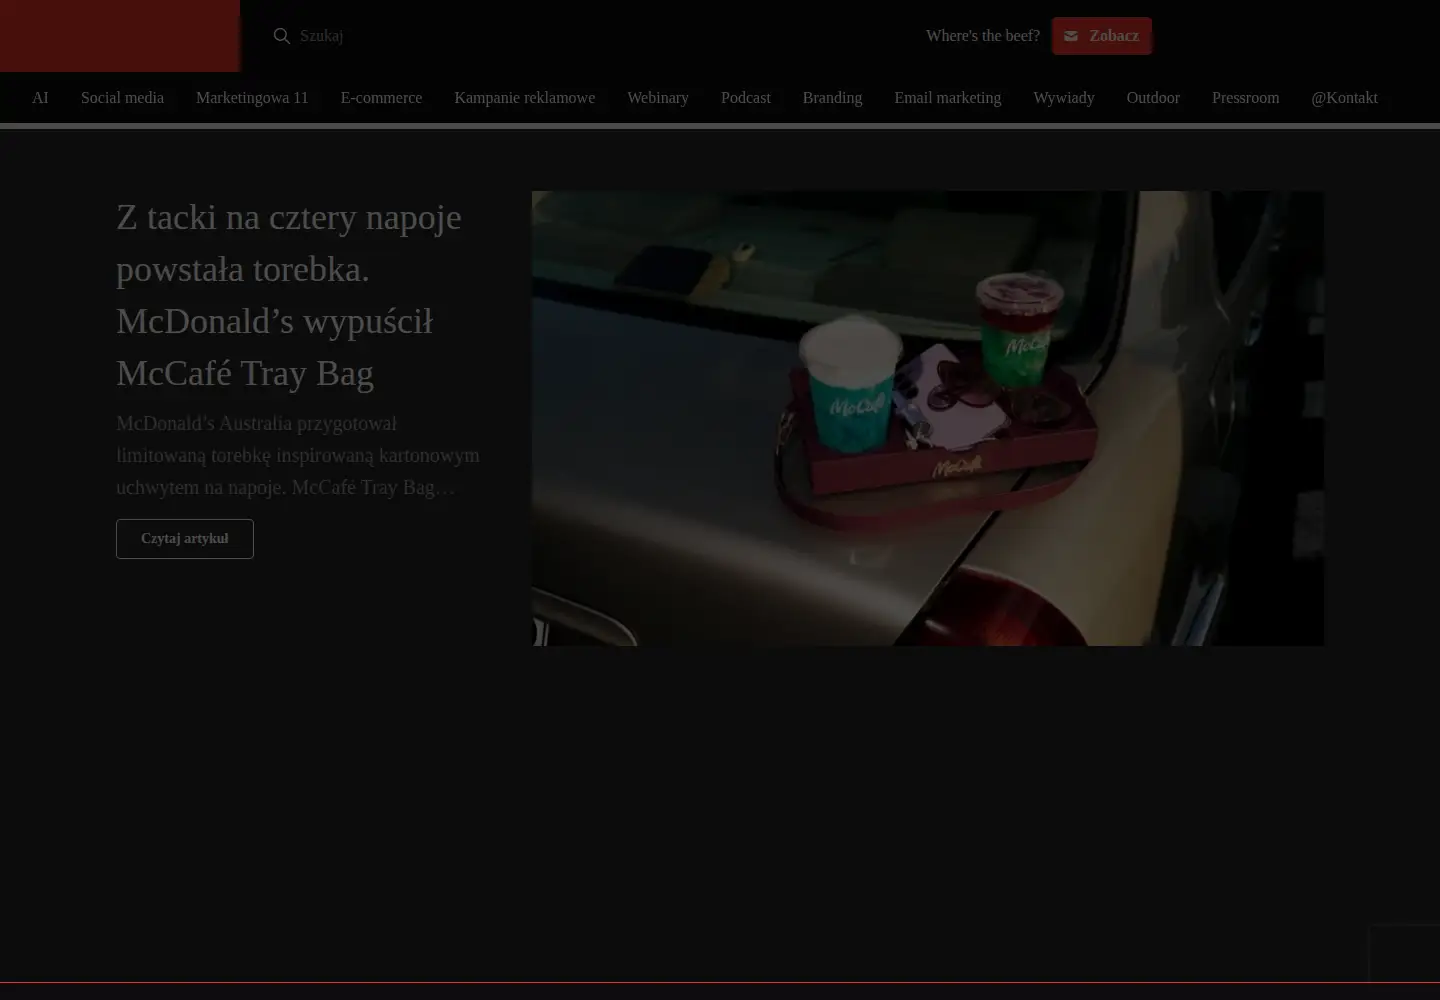Open Marketingowa 11 section
Viewport: 1440px width, 1000px height.
[x=252, y=98]
